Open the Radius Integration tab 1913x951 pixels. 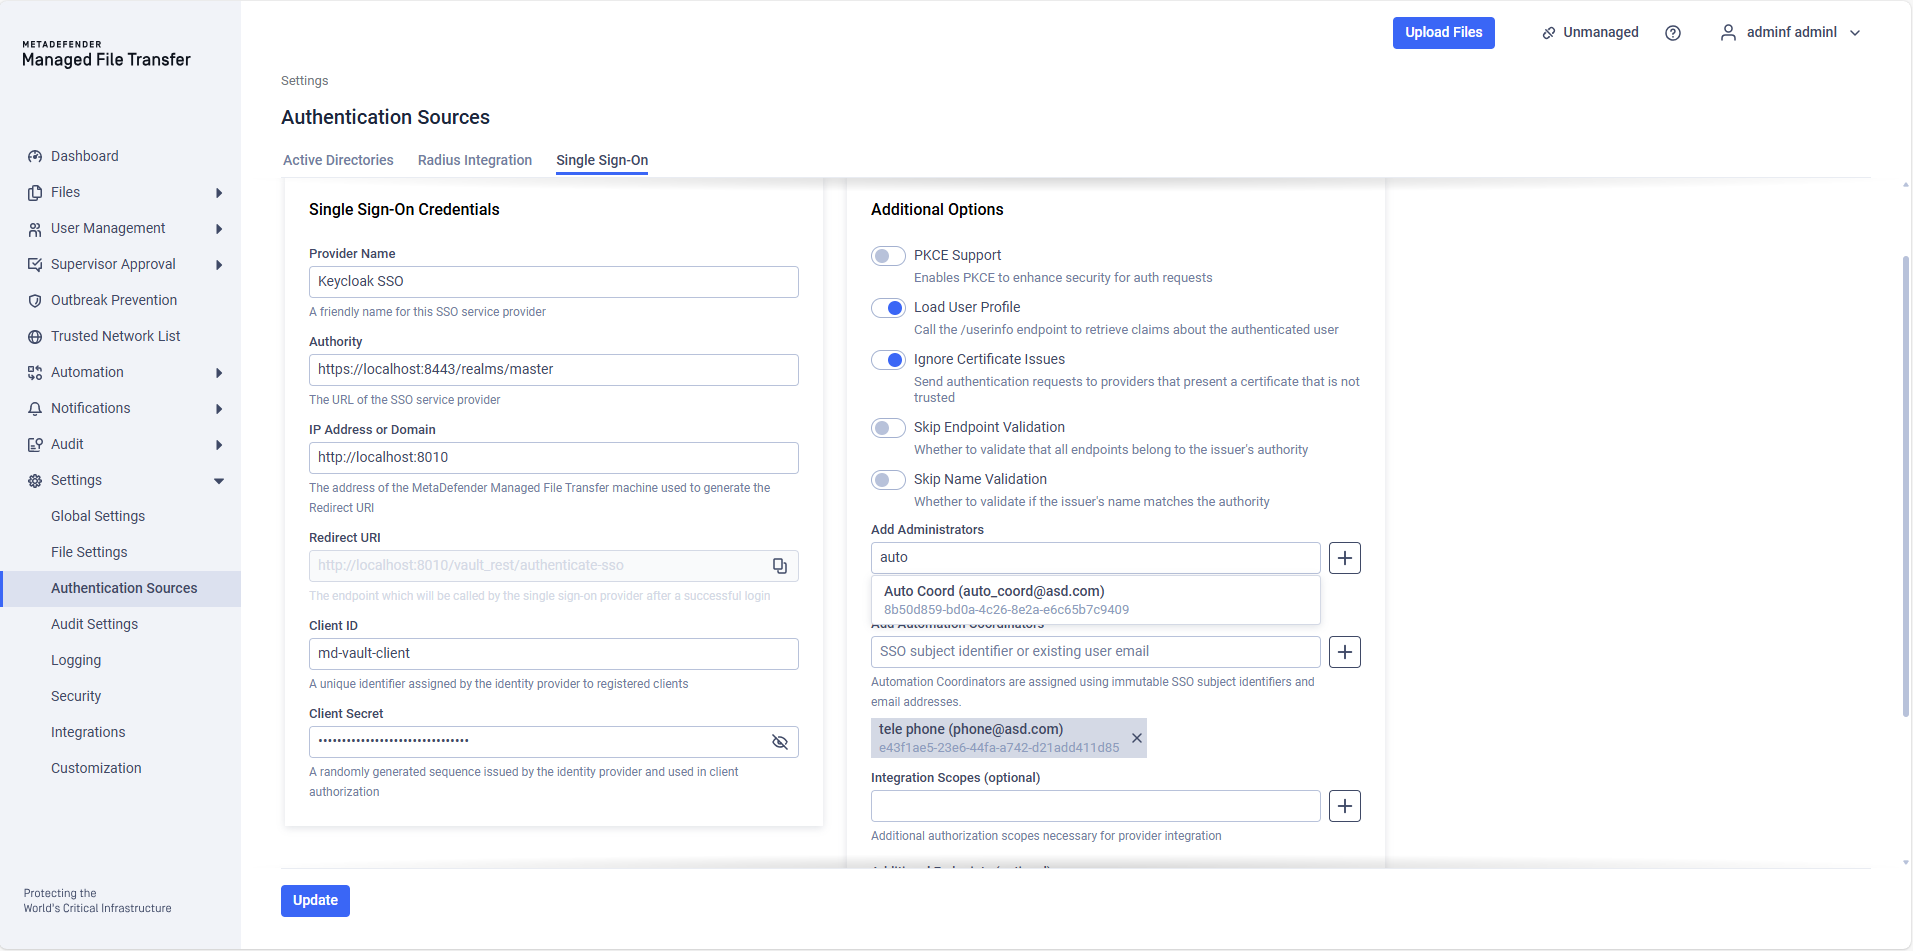click(x=474, y=160)
